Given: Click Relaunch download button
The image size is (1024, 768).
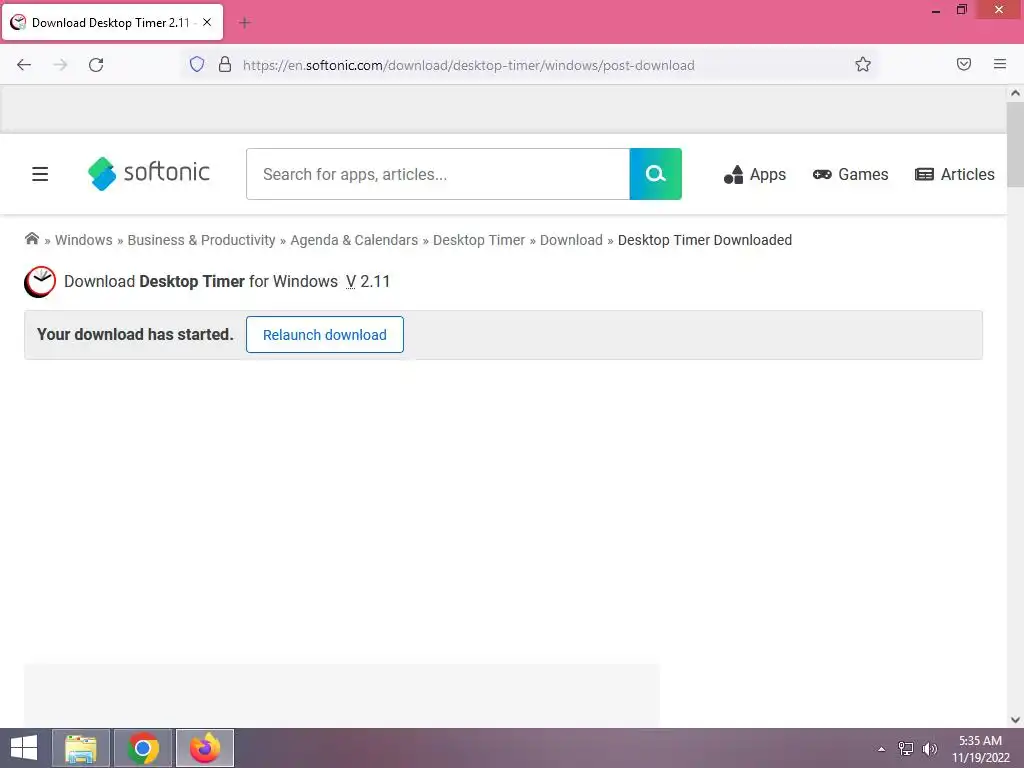Looking at the screenshot, I should (x=325, y=334).
